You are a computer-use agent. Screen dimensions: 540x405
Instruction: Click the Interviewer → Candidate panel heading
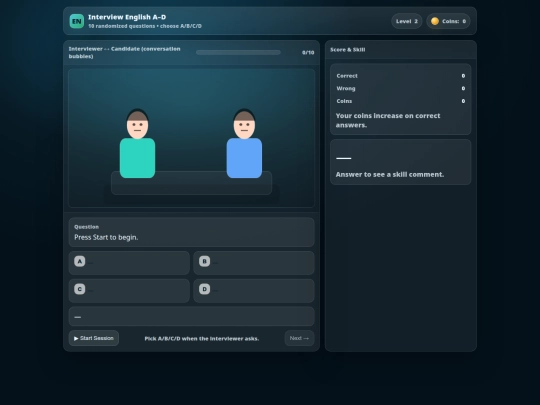[124, 52]
